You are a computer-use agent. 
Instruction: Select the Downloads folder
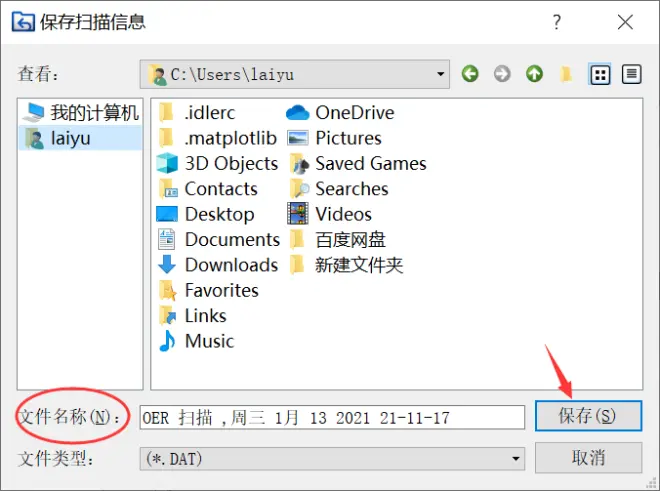click(x=218, y=265)
